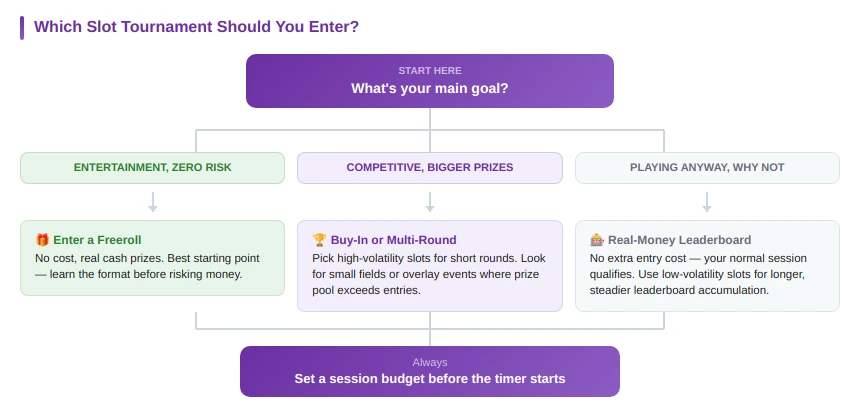Open the Enter a Freeroll heading
Image resolution: width=860 pixels, height=413 pixels.
coord(97,240)
